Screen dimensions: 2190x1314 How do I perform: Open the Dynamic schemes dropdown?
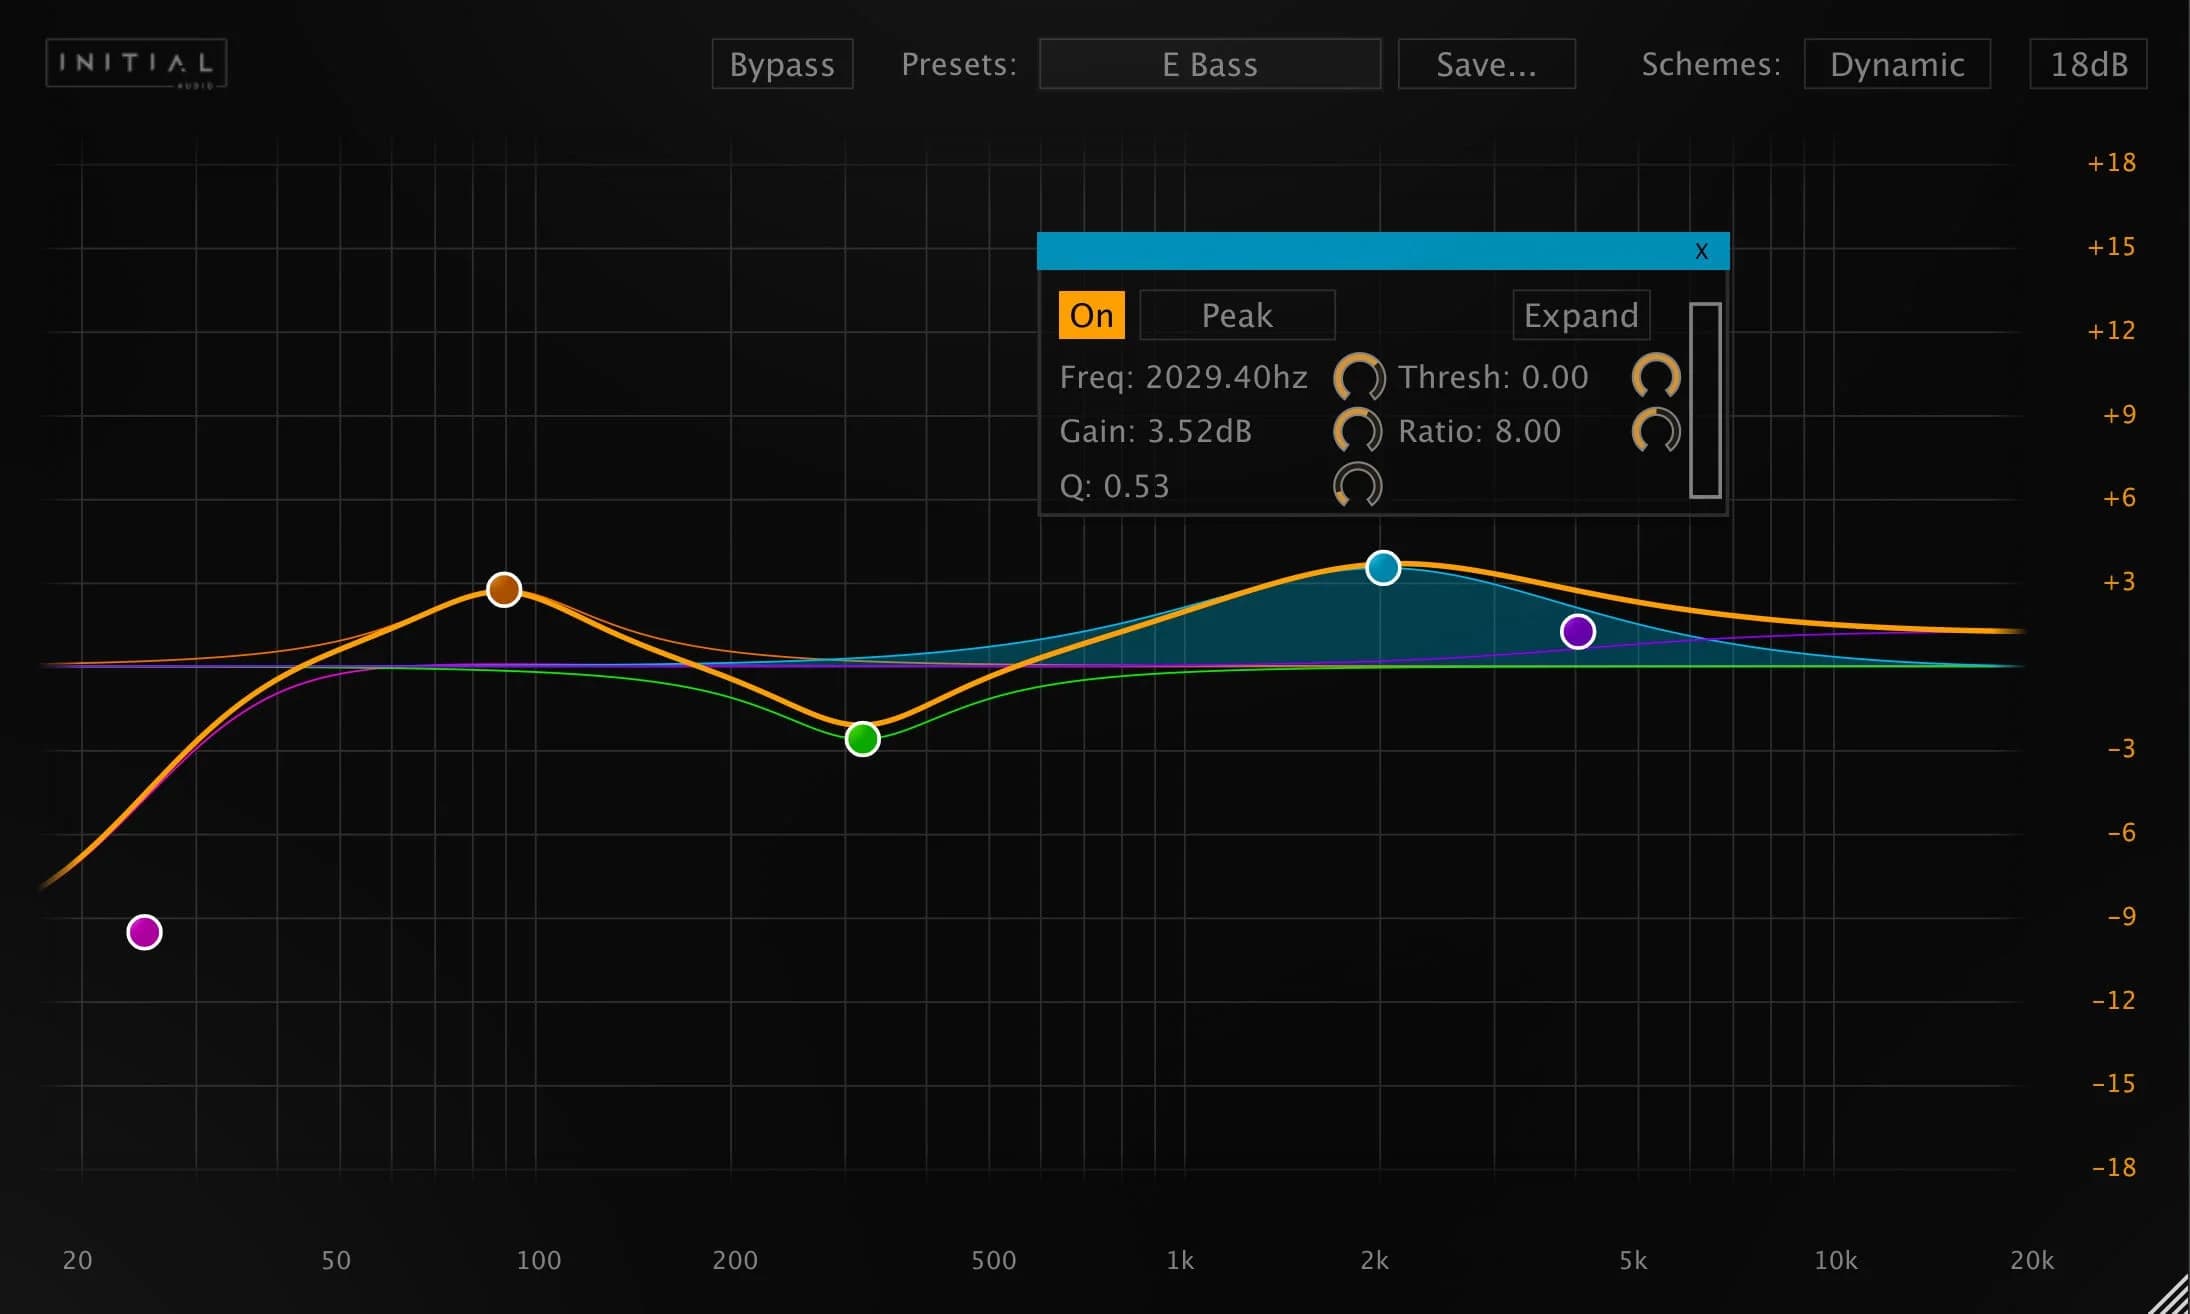(x=1896, y=63)
